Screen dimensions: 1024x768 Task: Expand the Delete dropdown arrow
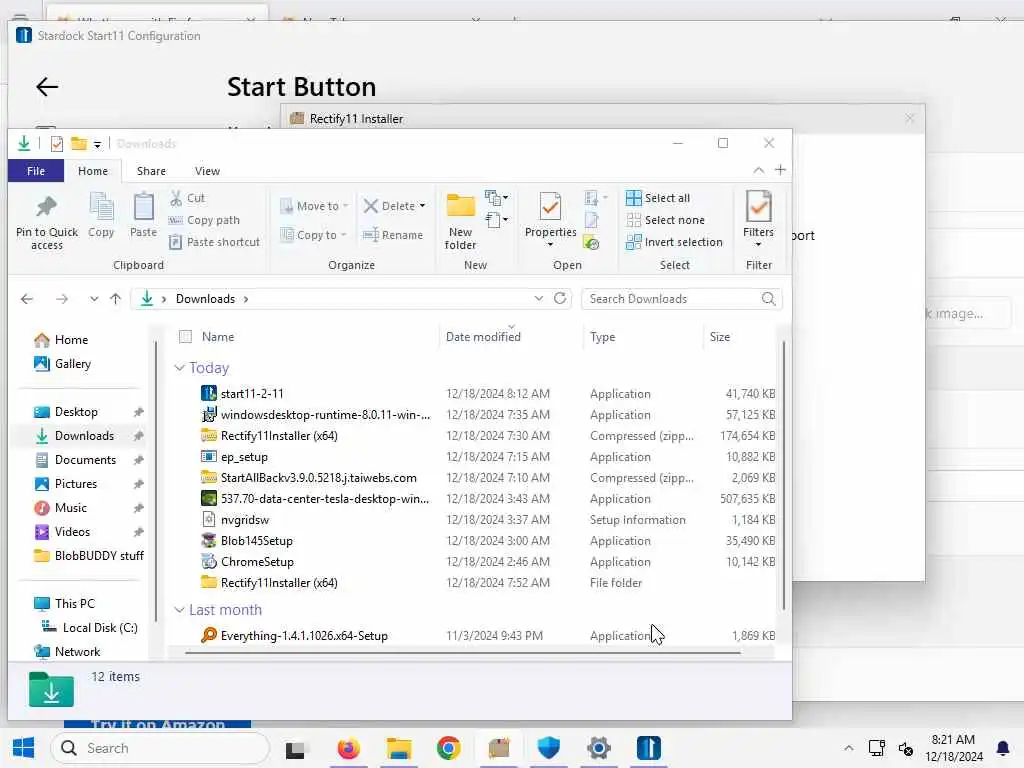[x=423, y=206]
